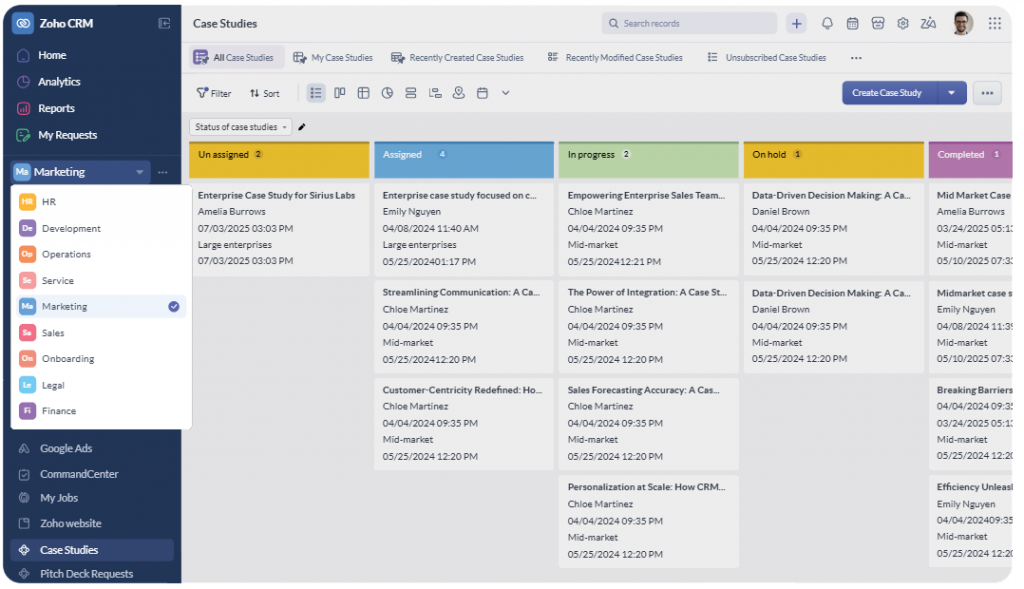Click the plus quick-create icon
This screenshot has height=589, width=1024.
(796, 24)
